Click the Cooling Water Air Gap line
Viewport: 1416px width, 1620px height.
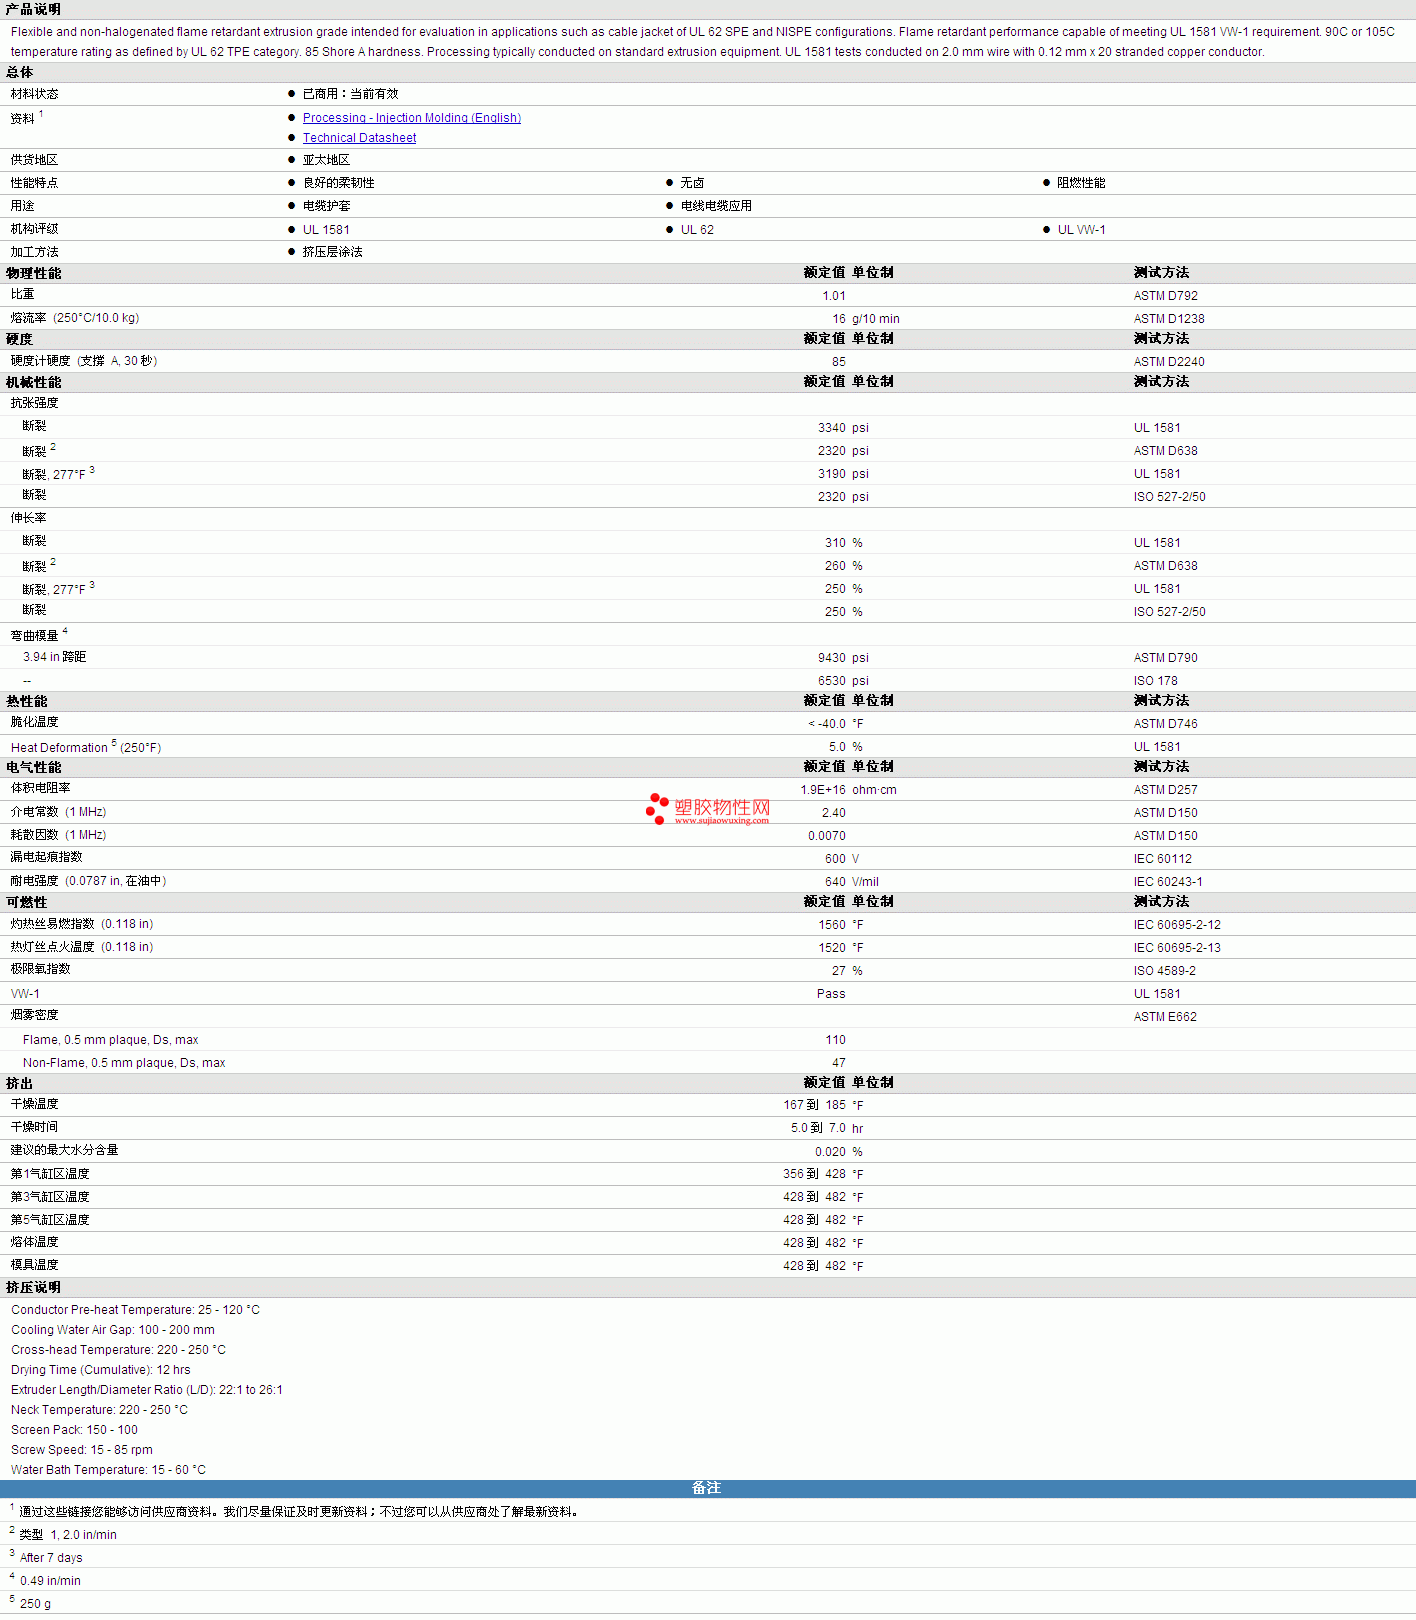click(113, 1330)
